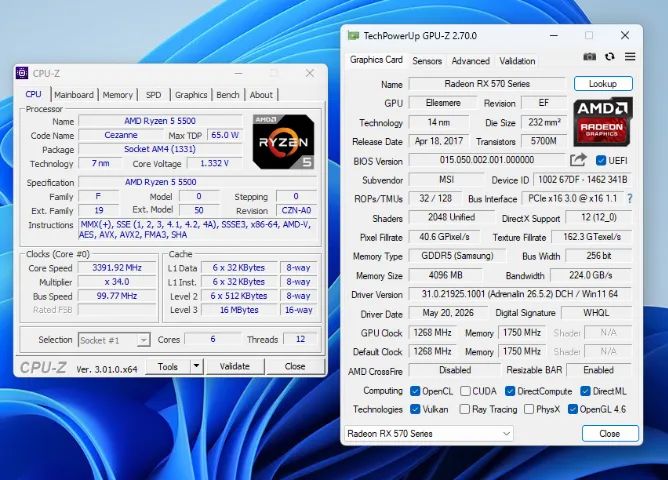Image resolution: width=668 pixels, height=480 pixels.
Task: Click the Resizable BAR value Enabled
Action: [599, 370]
